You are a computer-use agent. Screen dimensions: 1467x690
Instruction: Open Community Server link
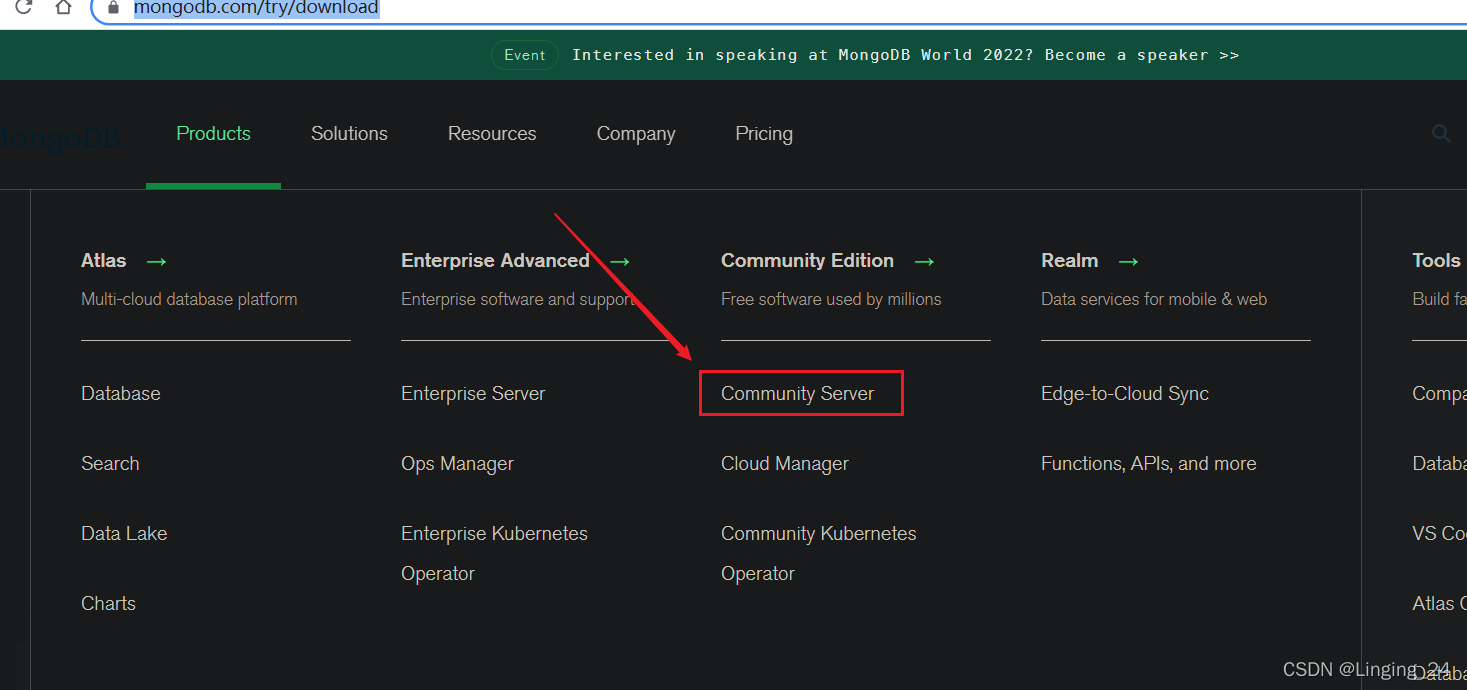[797, 393]
